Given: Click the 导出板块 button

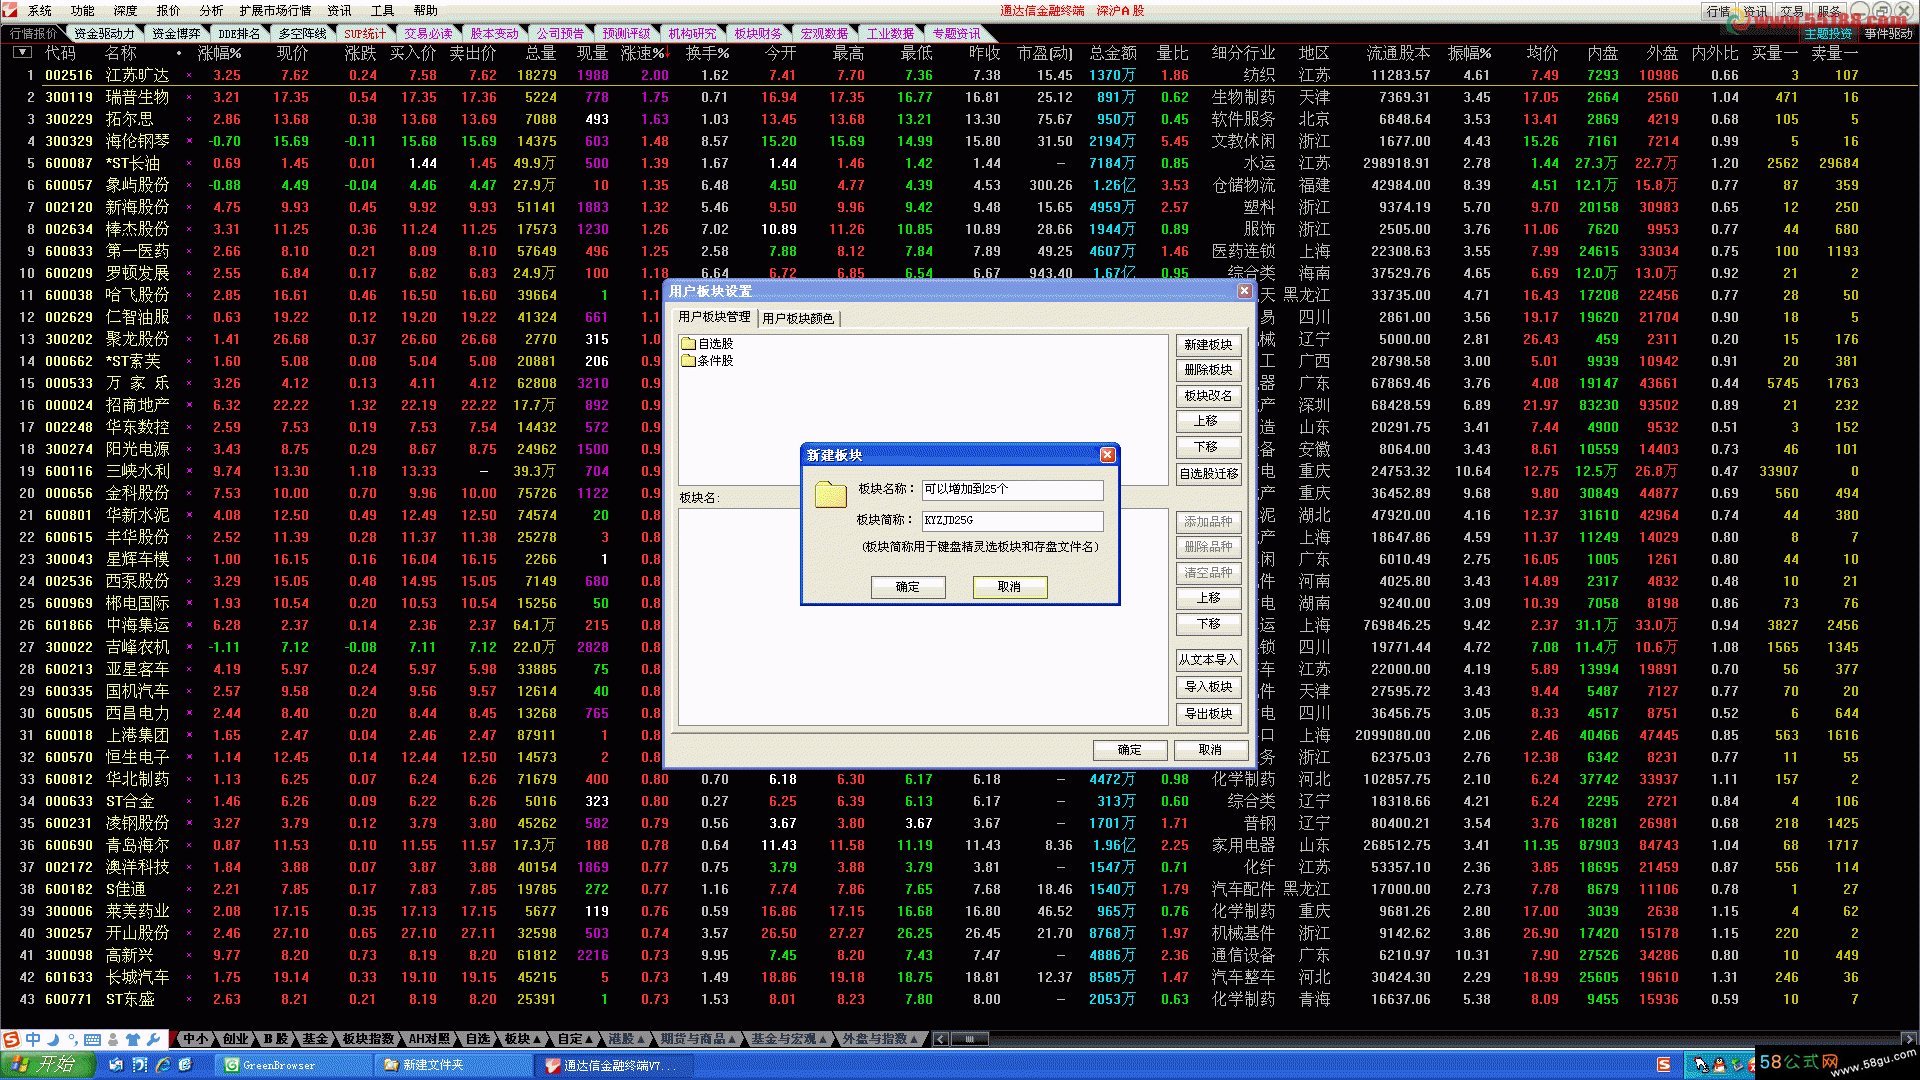Looking at the screenshot, I should pos(1208,714).
